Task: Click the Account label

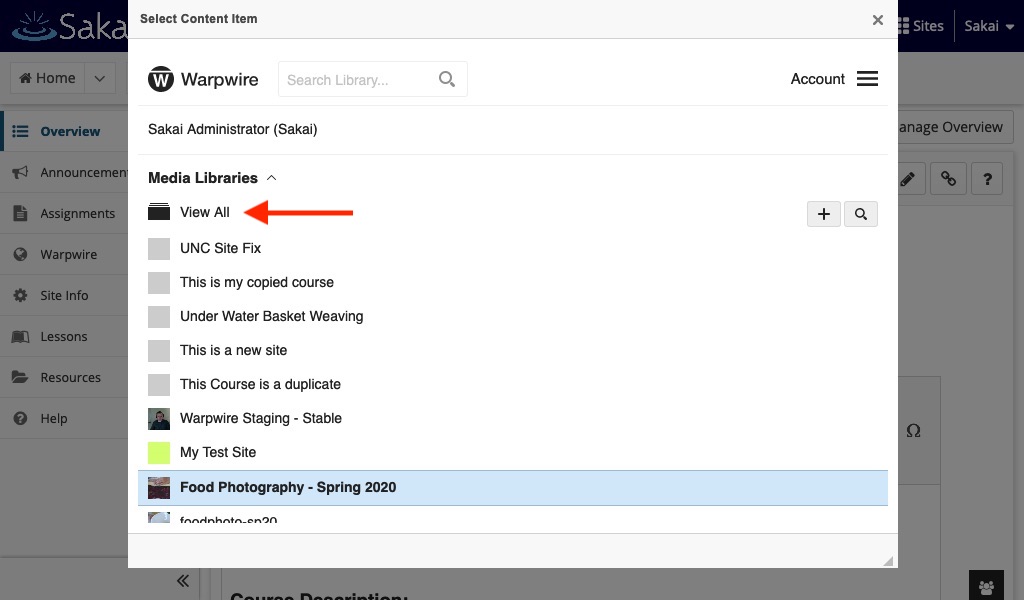Action: coord(818,79)
